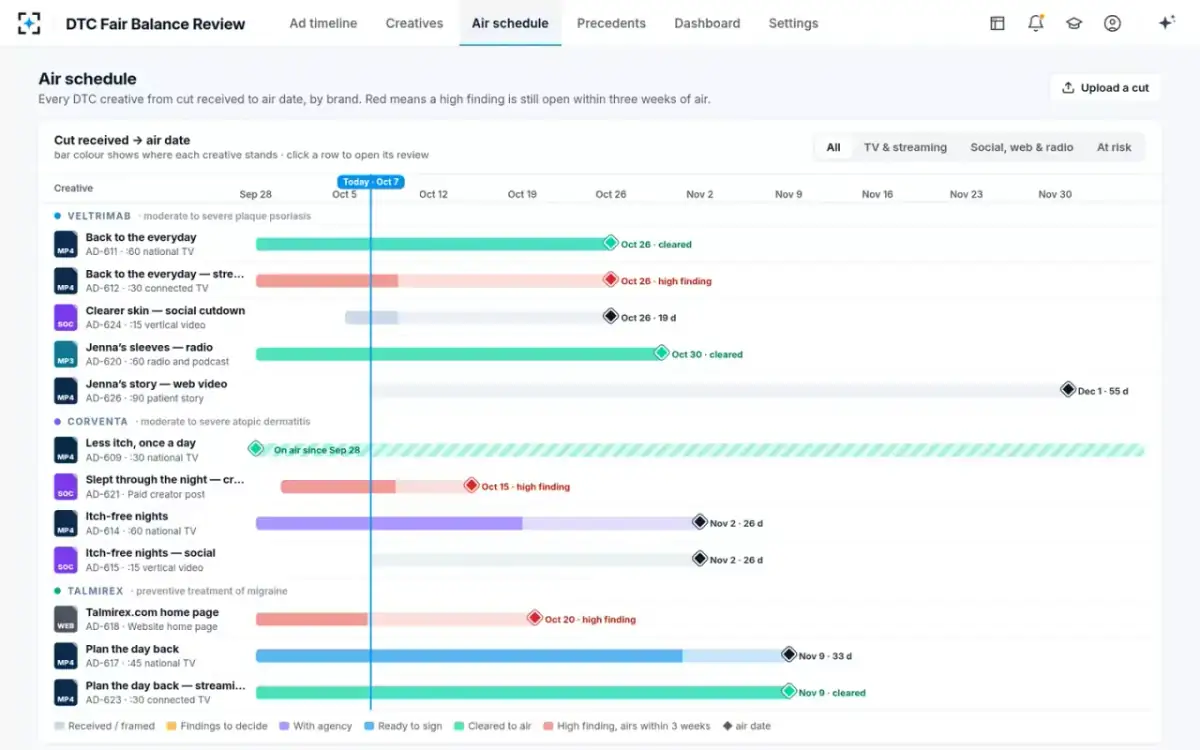Click the Oct 20 high finding diamond
Image resolution: width=1200 pixels, height=750 pixels.
(534, 618)
